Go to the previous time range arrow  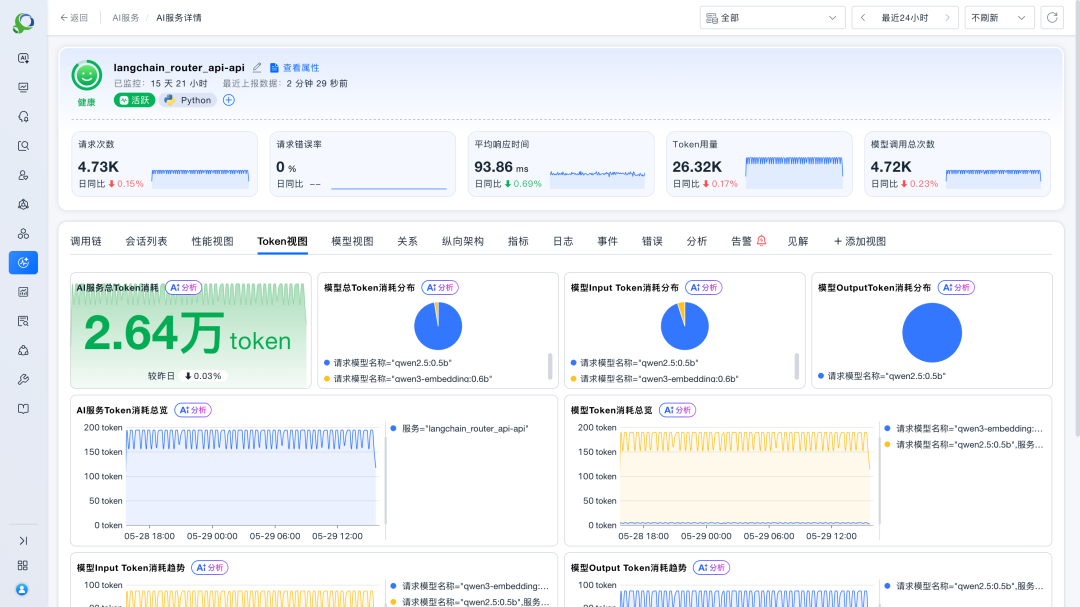click(x=863, y=18)
